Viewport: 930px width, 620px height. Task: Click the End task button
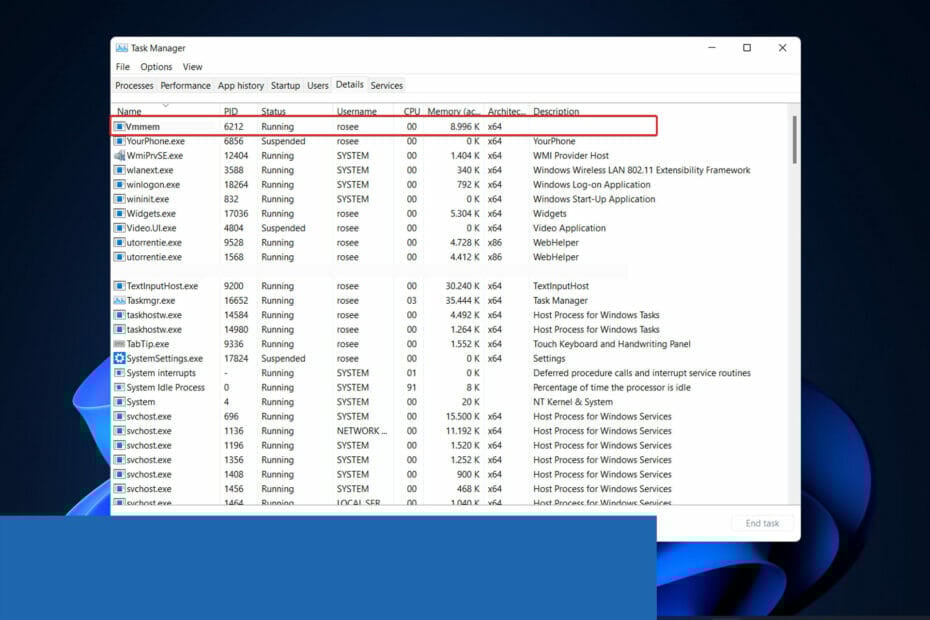762,523
